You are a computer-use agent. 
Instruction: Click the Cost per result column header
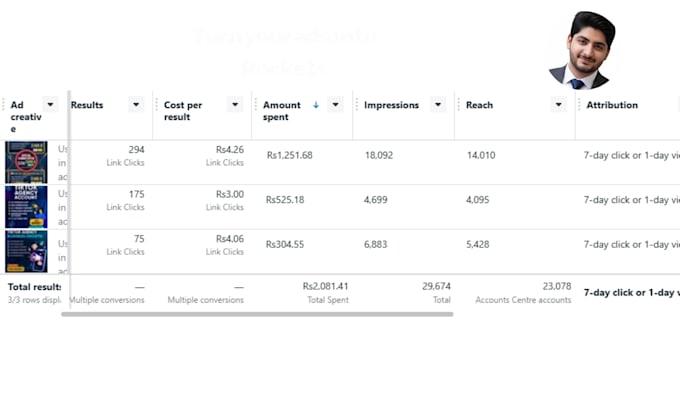(183, 111)
